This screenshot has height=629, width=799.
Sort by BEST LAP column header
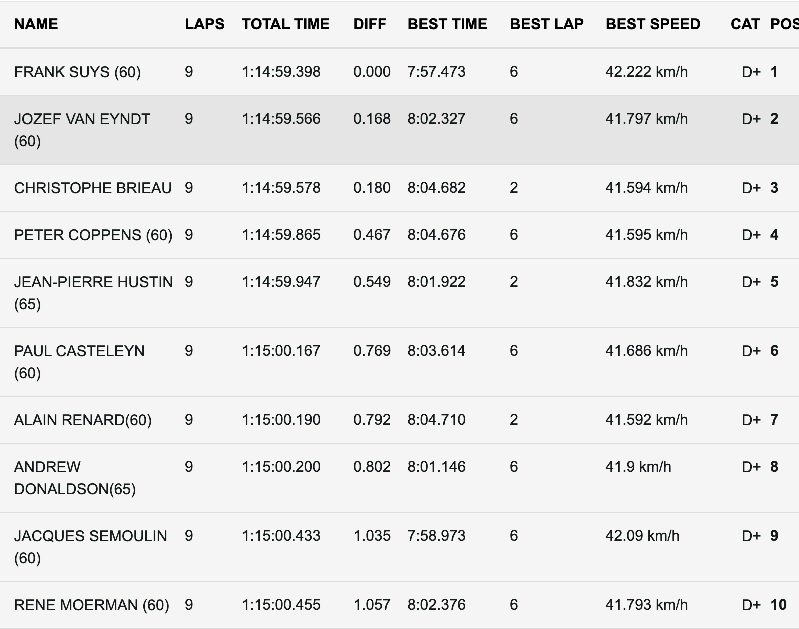[x=546, y=24]
